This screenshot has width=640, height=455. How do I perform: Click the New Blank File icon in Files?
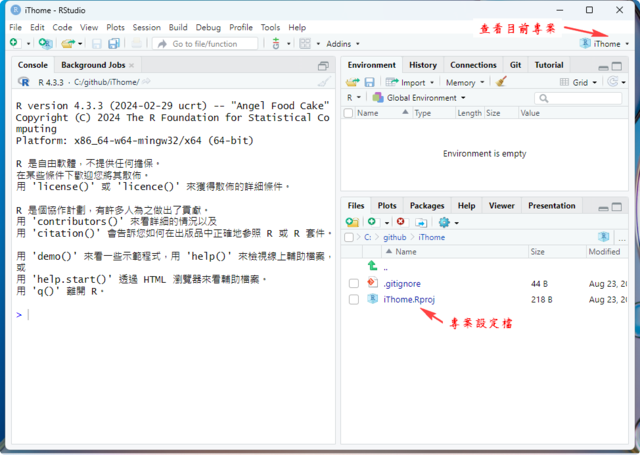[x=372, y=222]
